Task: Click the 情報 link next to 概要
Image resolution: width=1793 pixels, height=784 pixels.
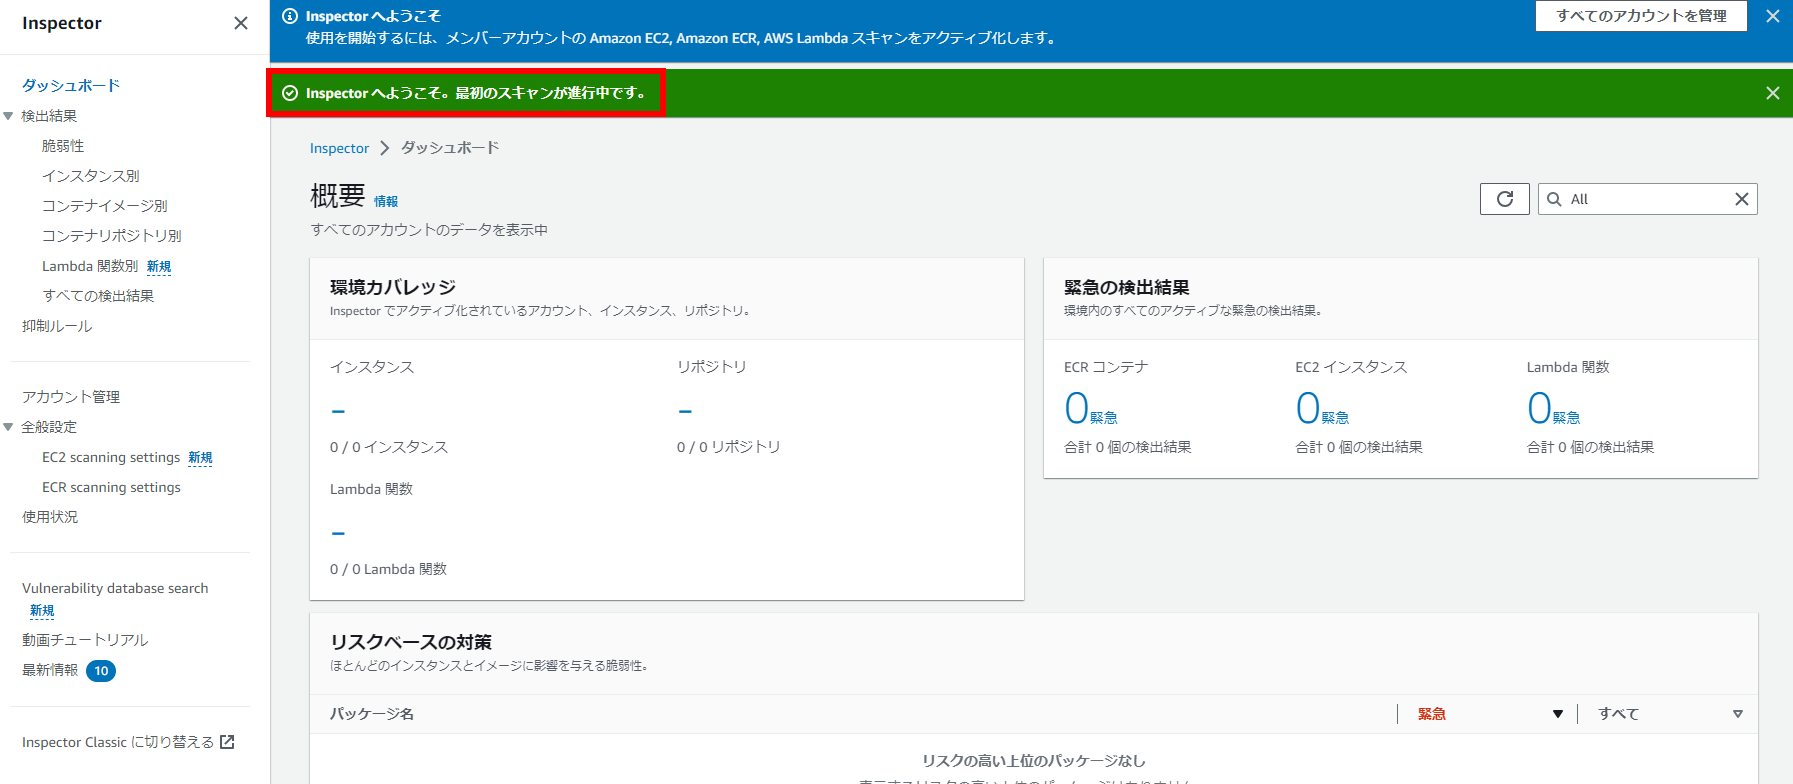Action: click(386, 201)
